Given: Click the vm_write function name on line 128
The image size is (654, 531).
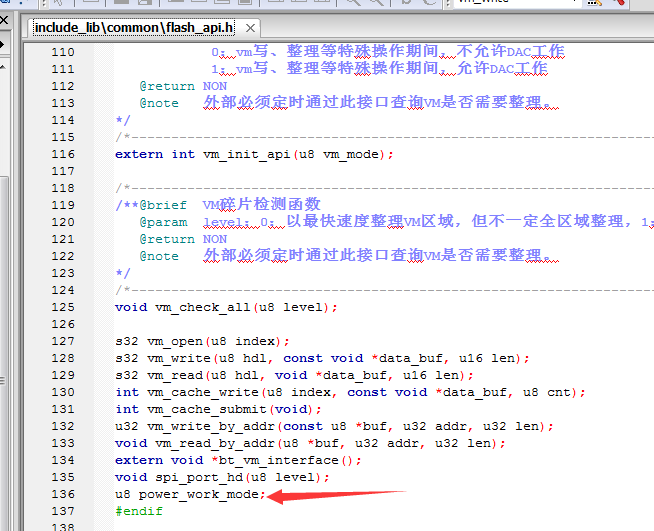Looking at the screenshot, I should [x=179, y=359].
